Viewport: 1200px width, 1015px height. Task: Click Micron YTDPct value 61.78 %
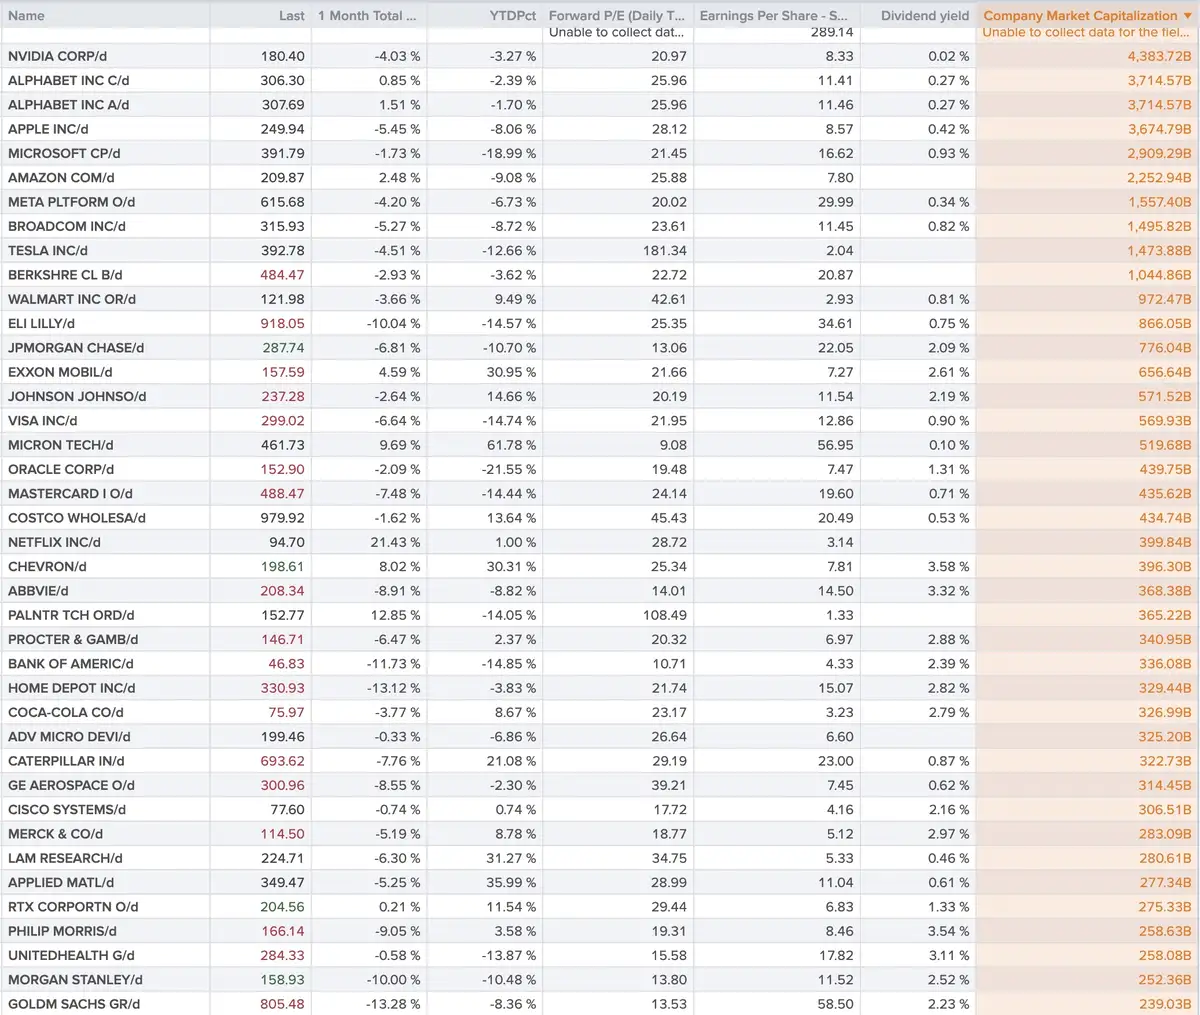pos(512,445)
